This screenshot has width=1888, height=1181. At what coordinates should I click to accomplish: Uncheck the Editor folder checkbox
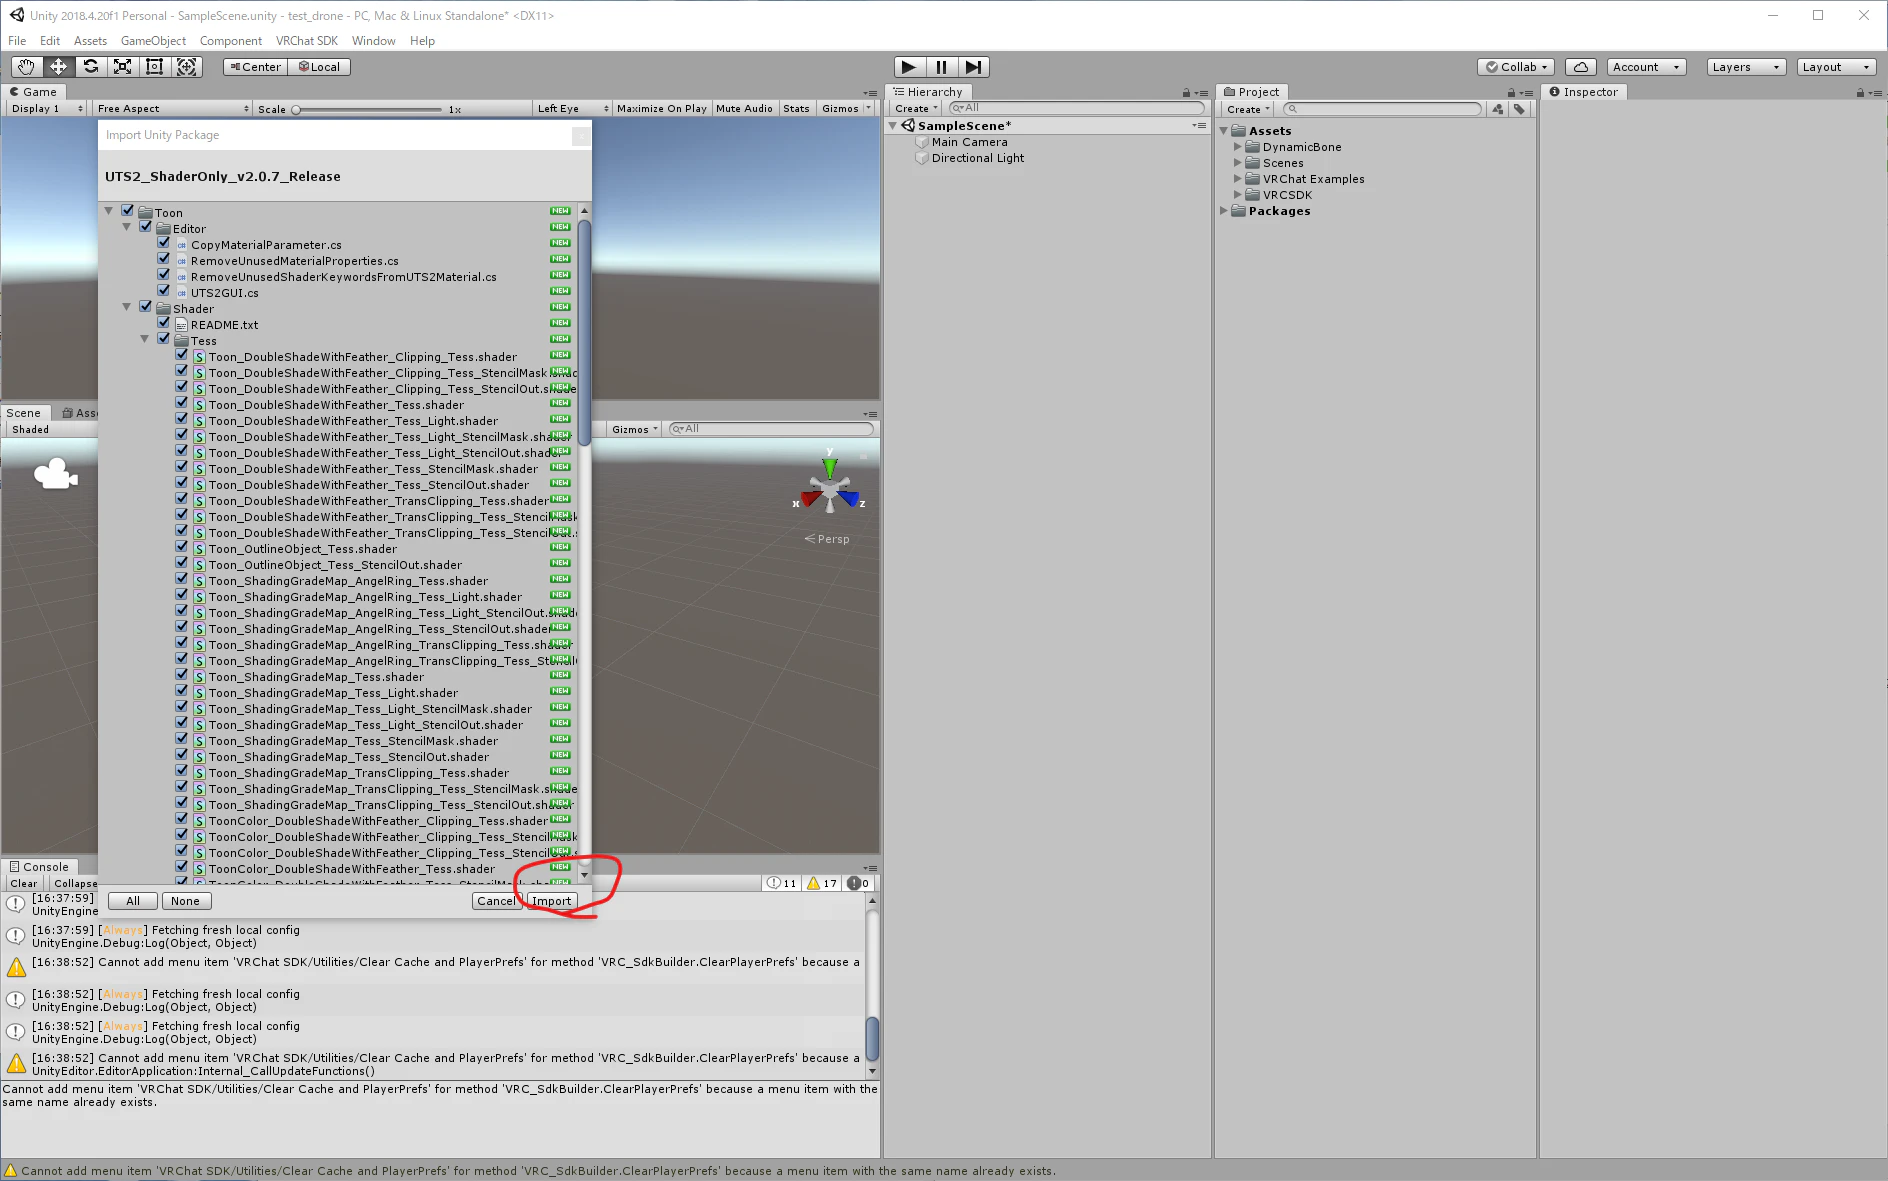146,227
